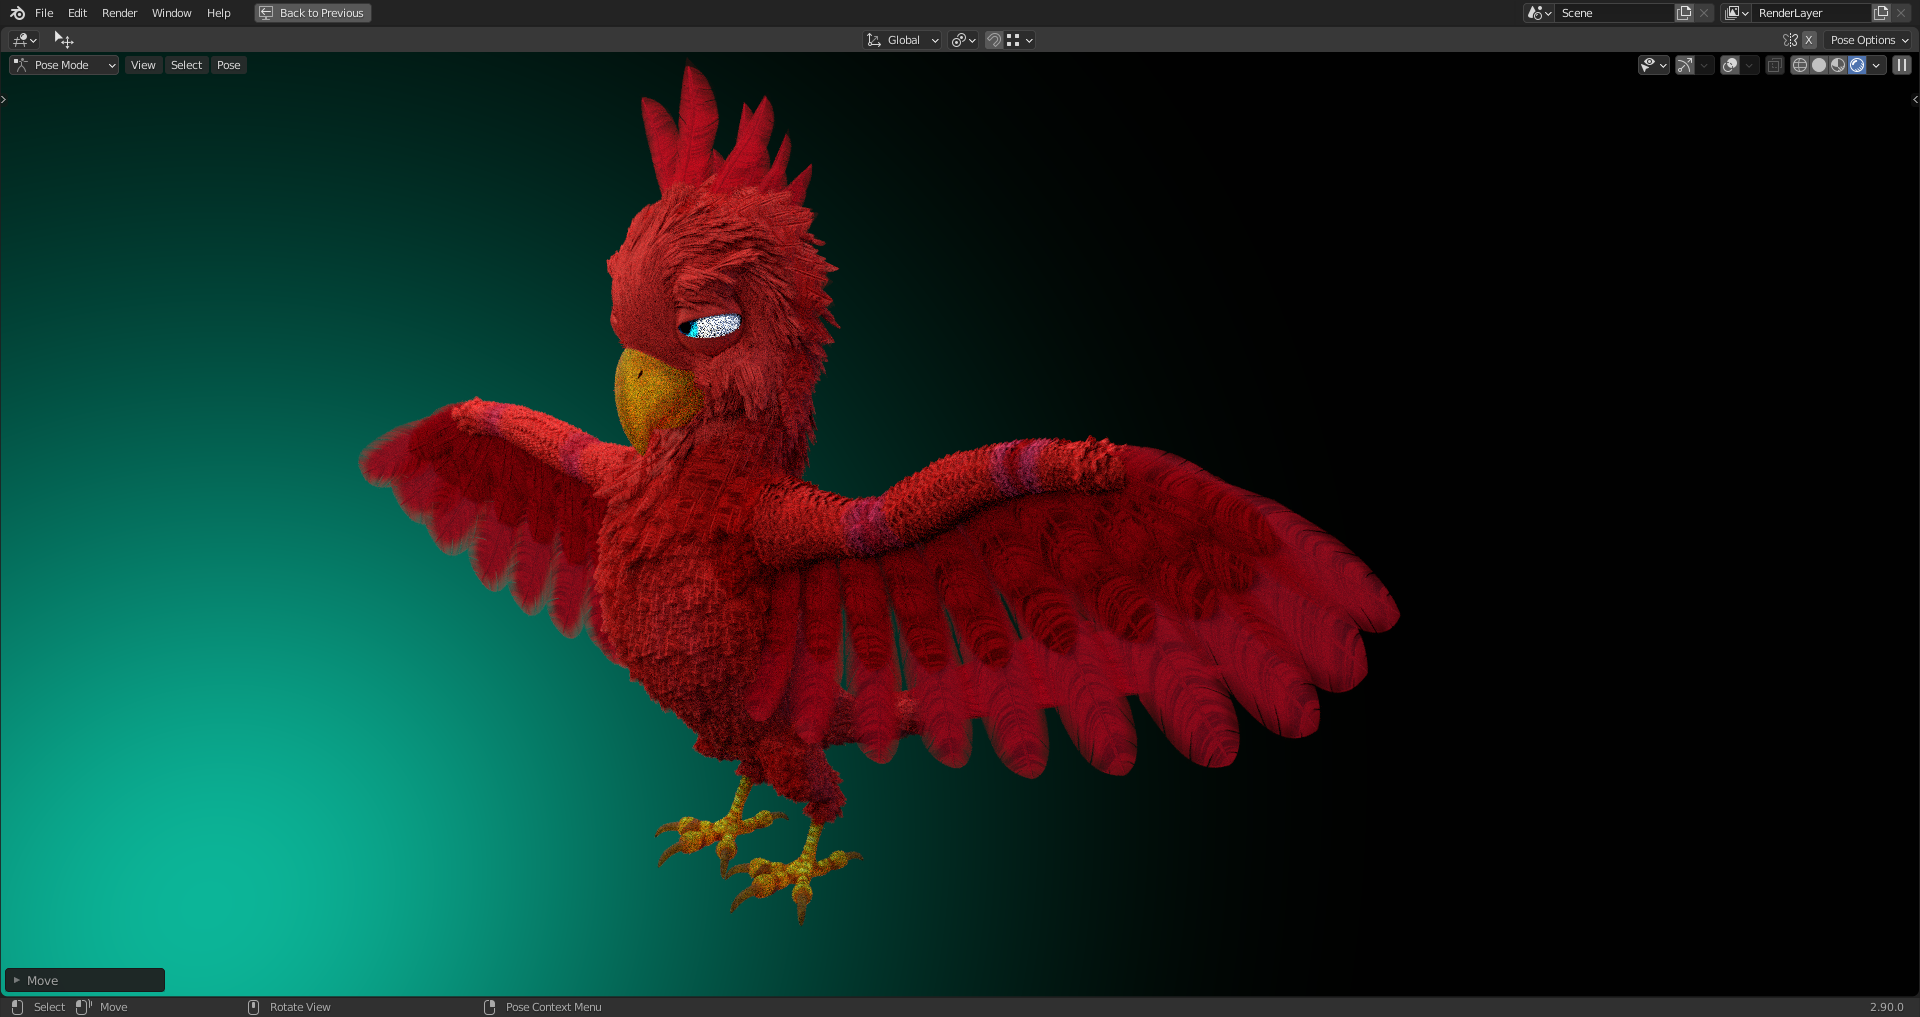Switch to solid viewport shading
This screenshot has width=1920, height=1017.
(x=1819, y=64)
